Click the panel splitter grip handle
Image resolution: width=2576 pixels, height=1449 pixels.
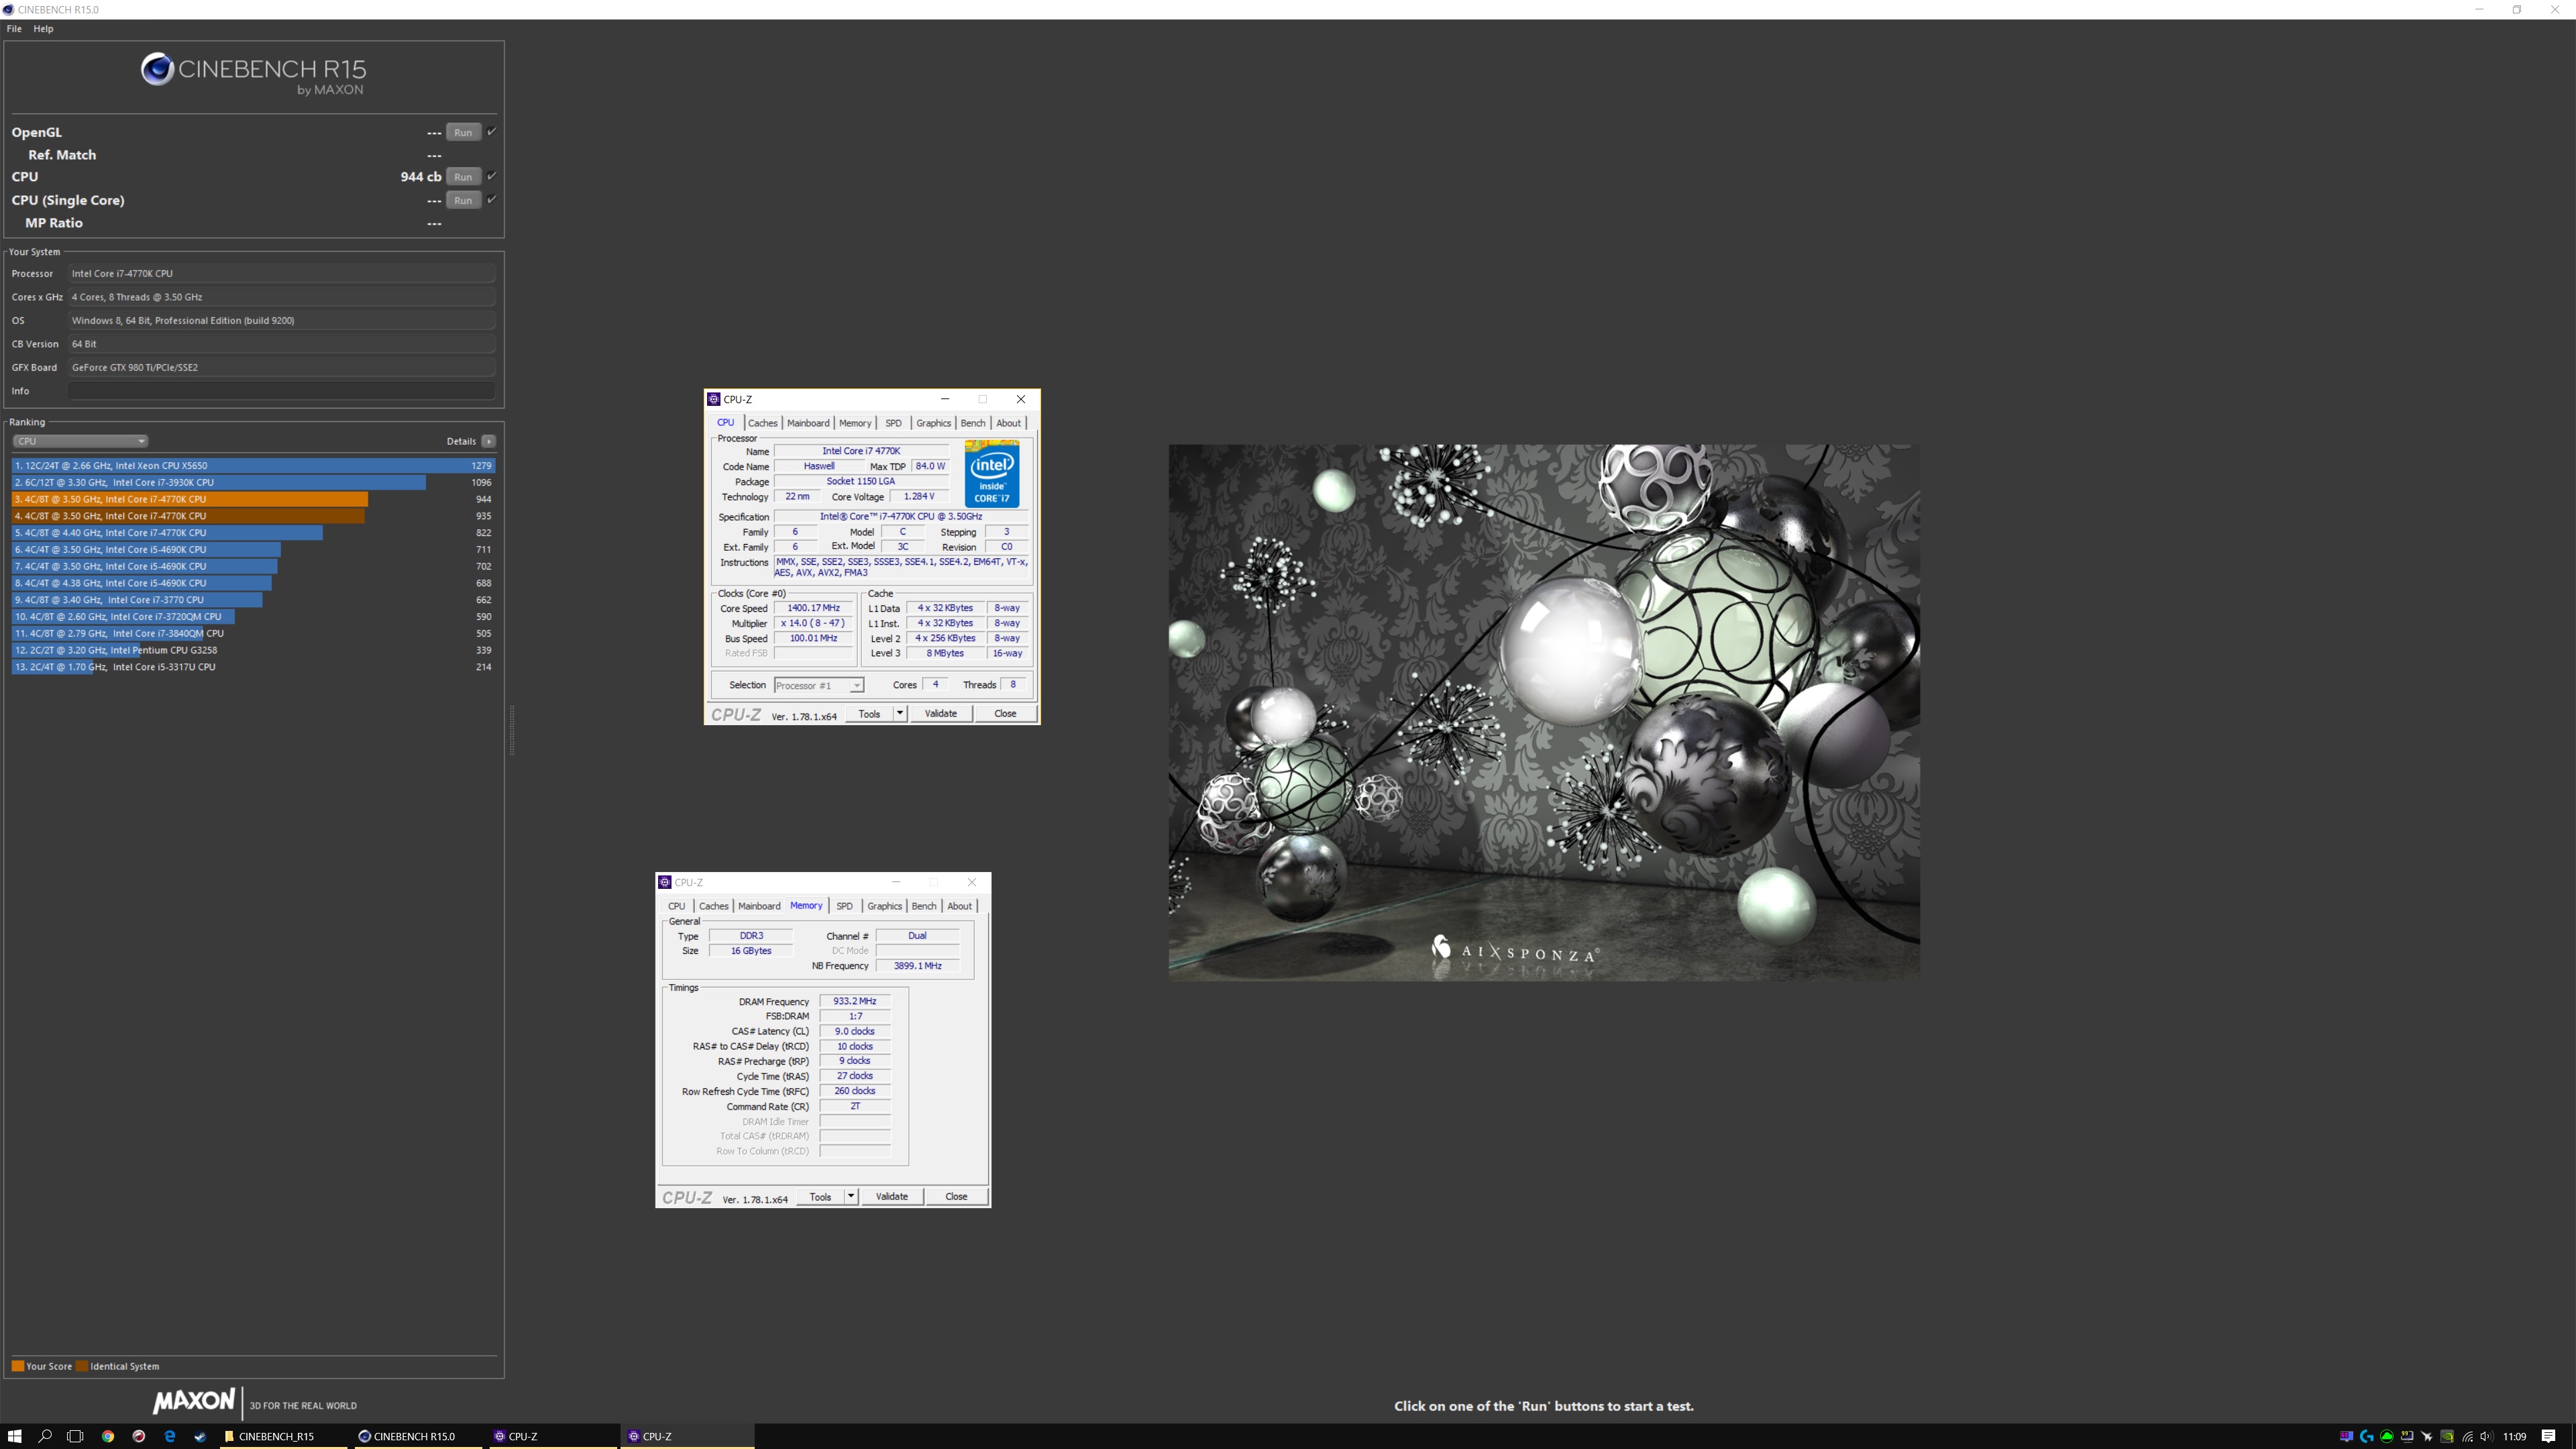[x=512, y=729]
